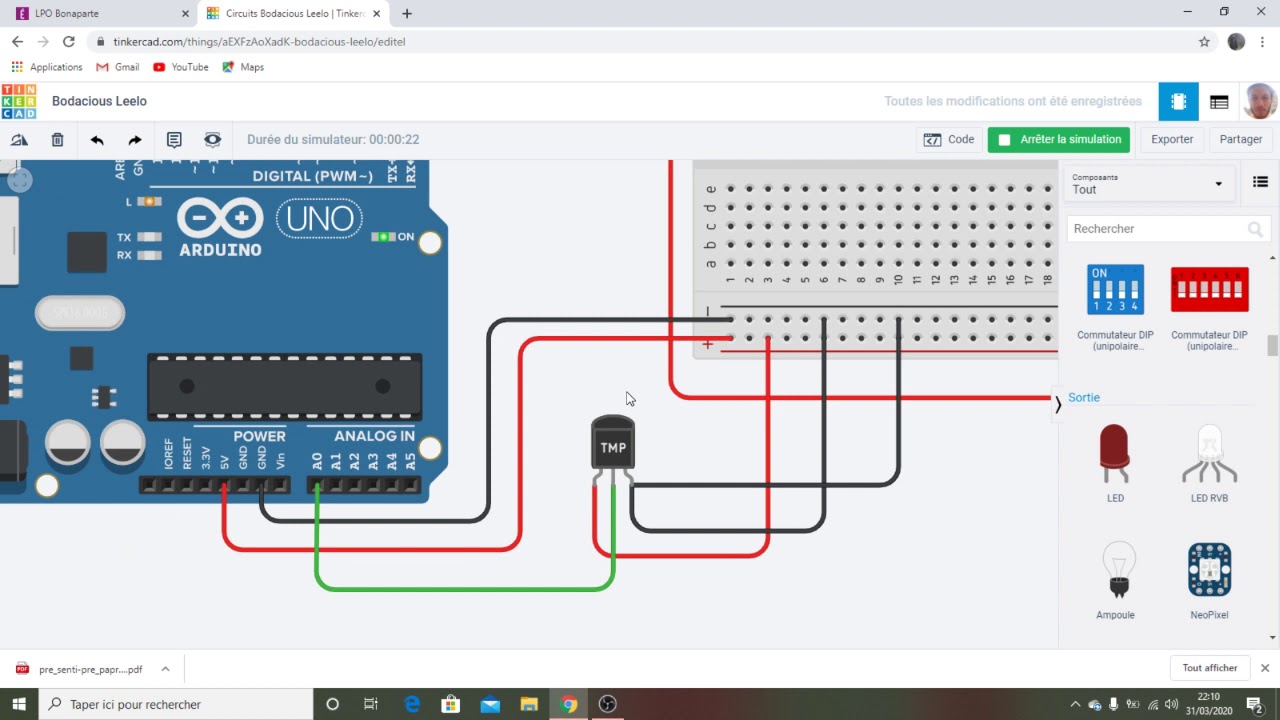
Task: Go back in browser history
Action: click(x=17, y=42)
